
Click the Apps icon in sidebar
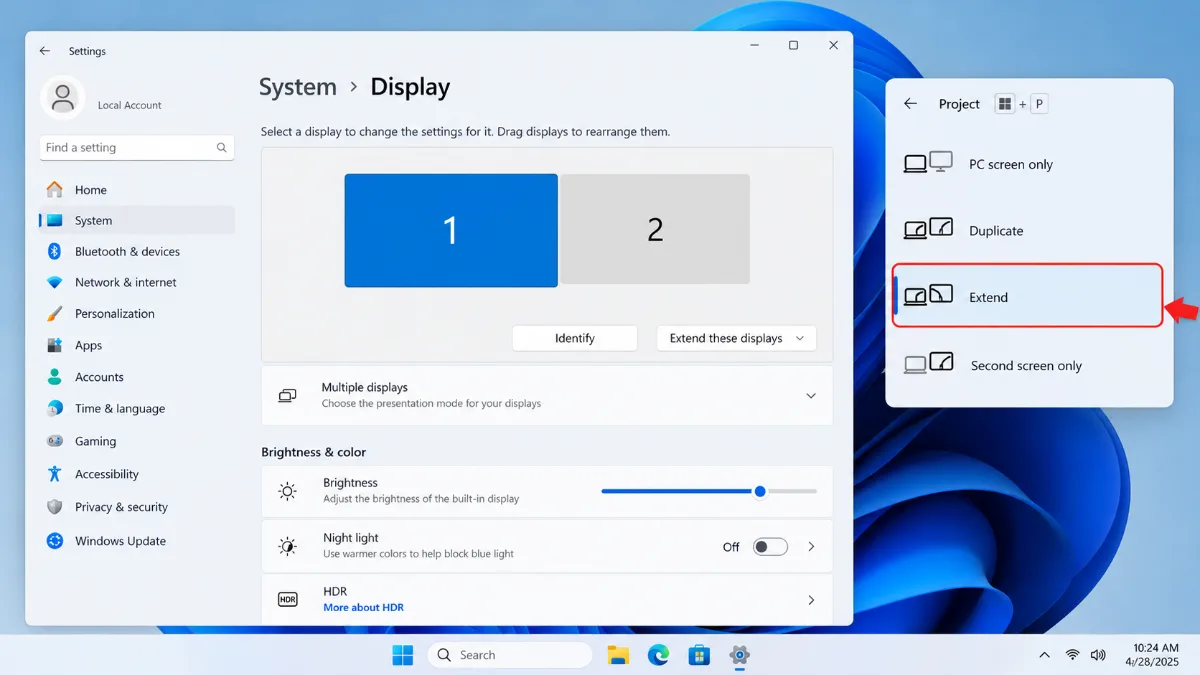tap(55, 345)
